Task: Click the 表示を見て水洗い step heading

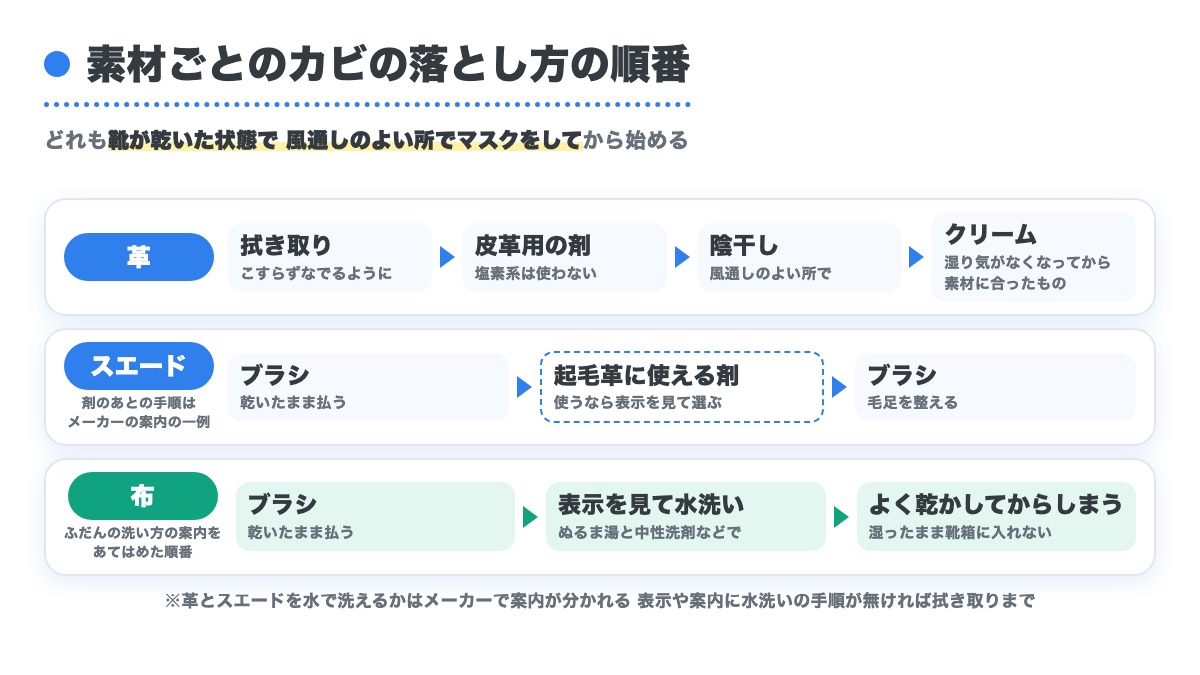Action: point(651,505)
